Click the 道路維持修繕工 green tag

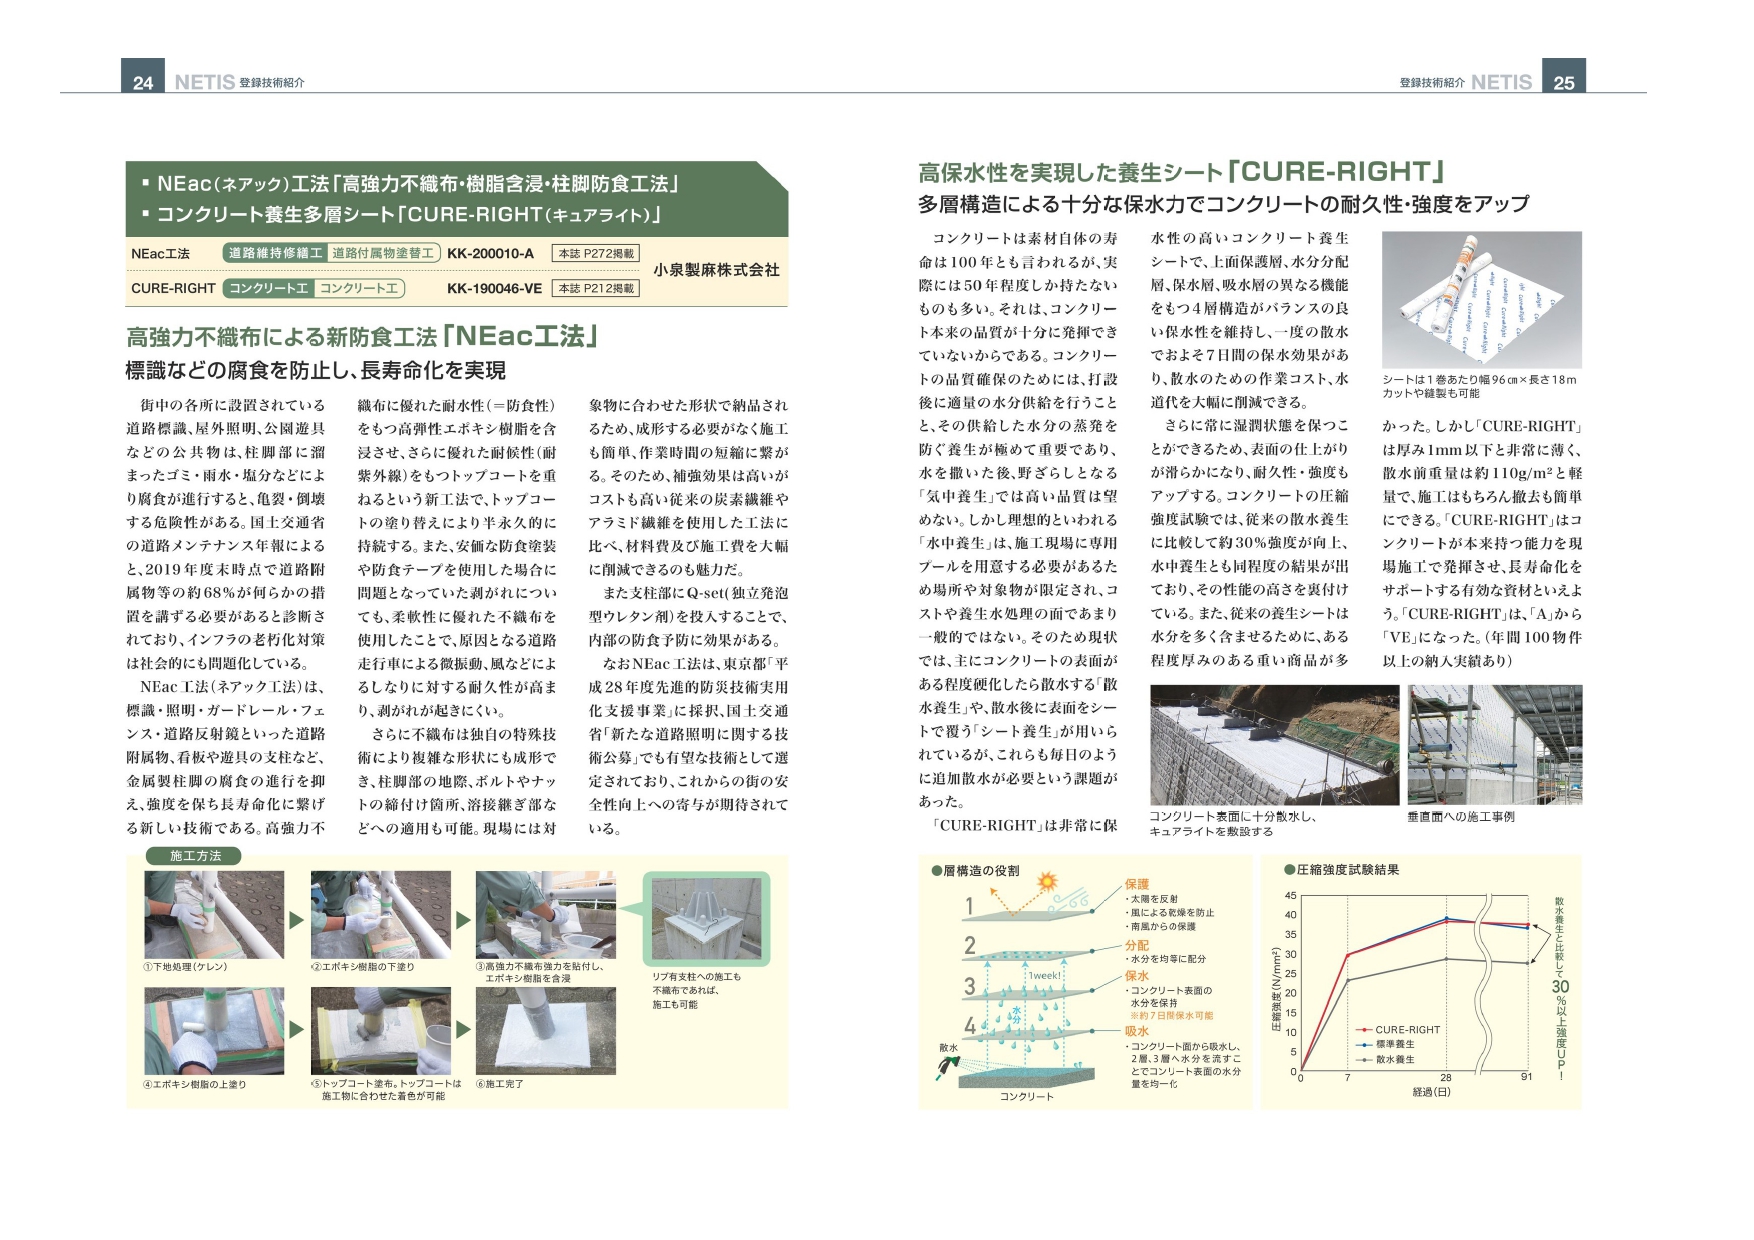275,254
